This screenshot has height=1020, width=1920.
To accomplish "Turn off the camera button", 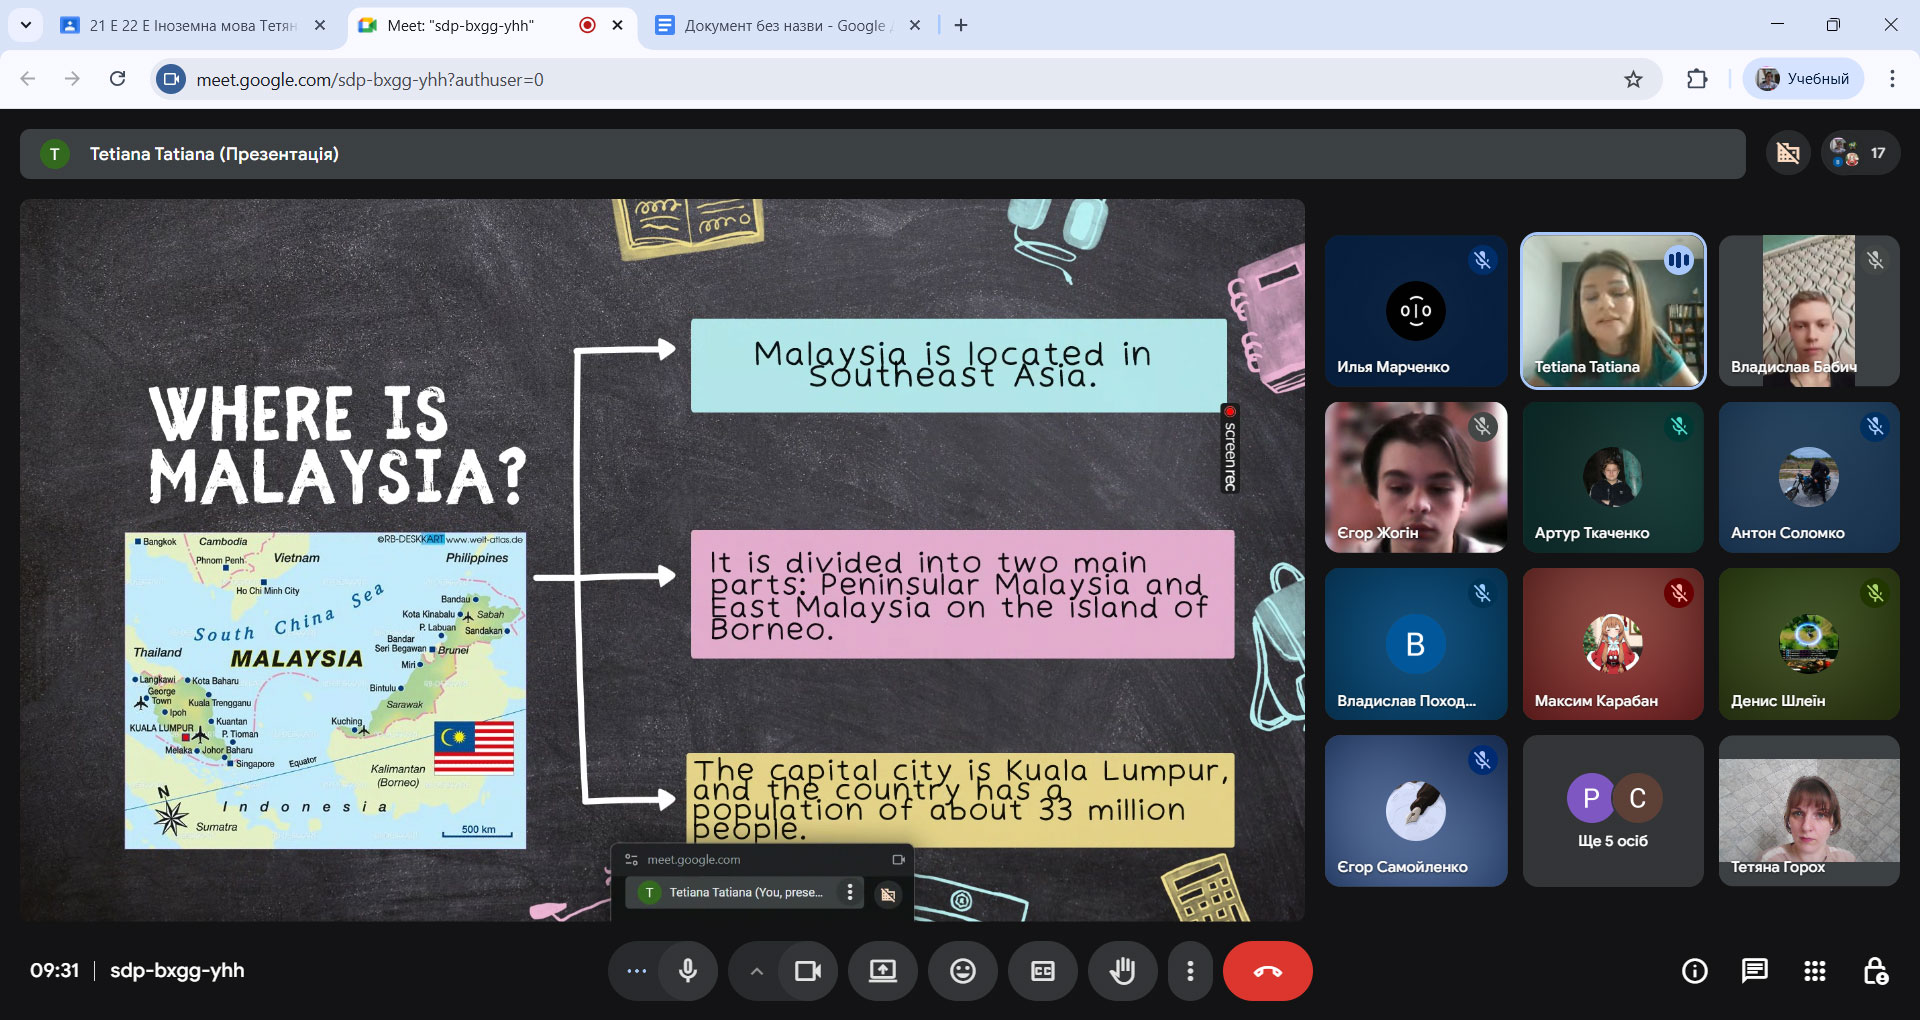I will click(807, 971).
